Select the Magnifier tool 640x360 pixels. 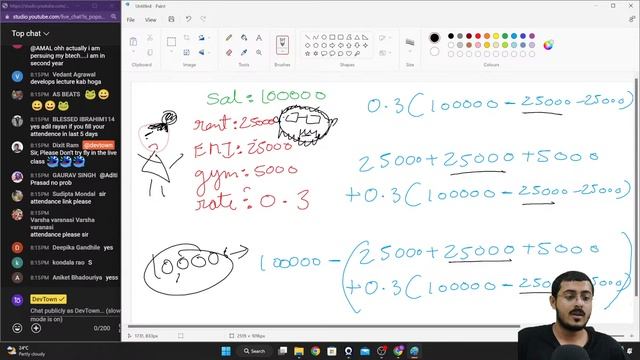(259, 52)
